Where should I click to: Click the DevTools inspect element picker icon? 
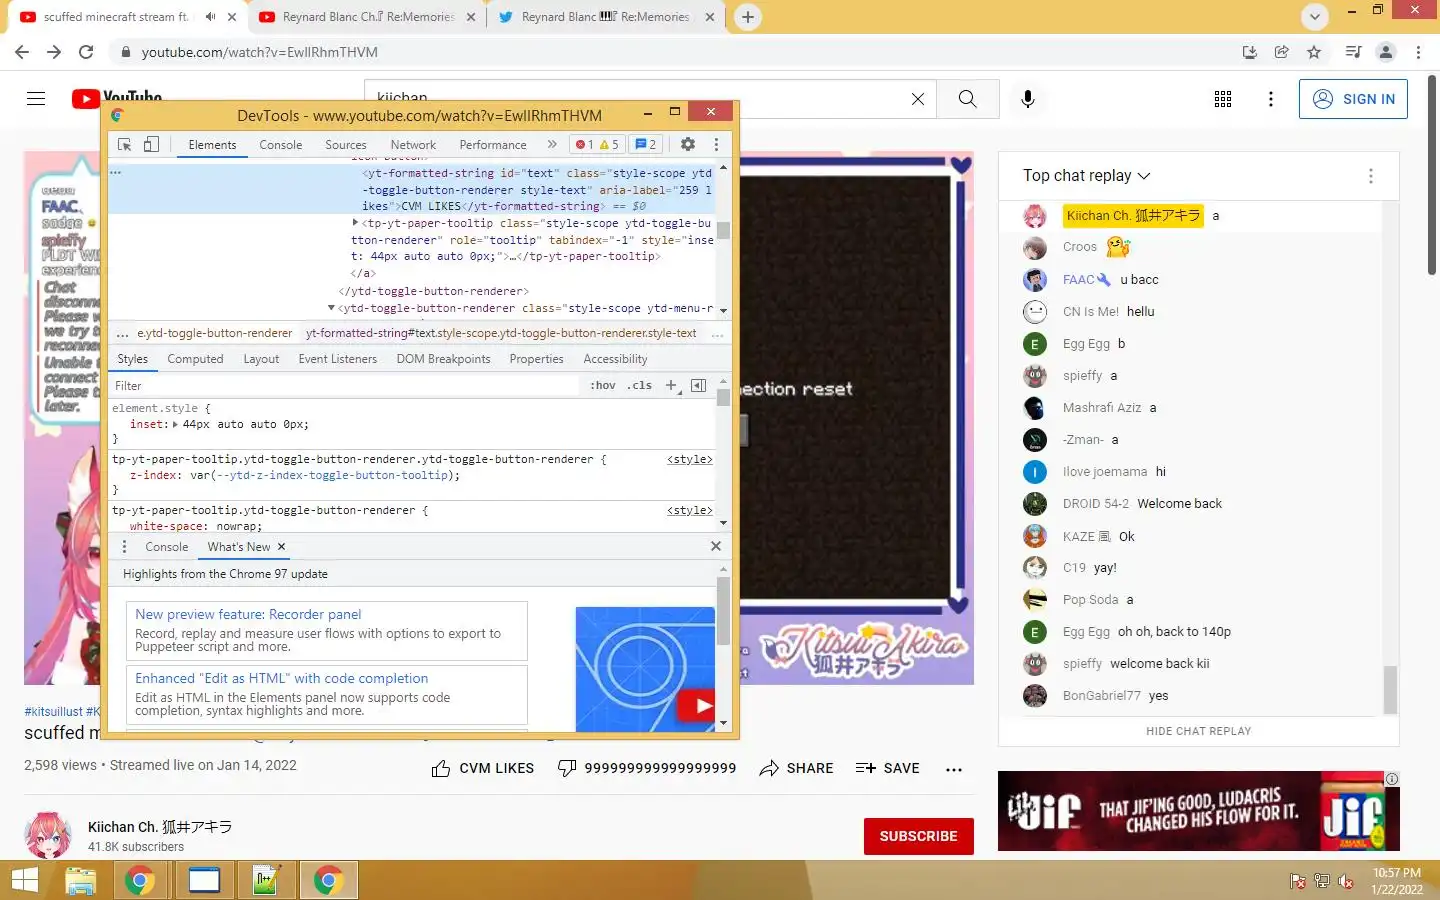pos(125,145)
